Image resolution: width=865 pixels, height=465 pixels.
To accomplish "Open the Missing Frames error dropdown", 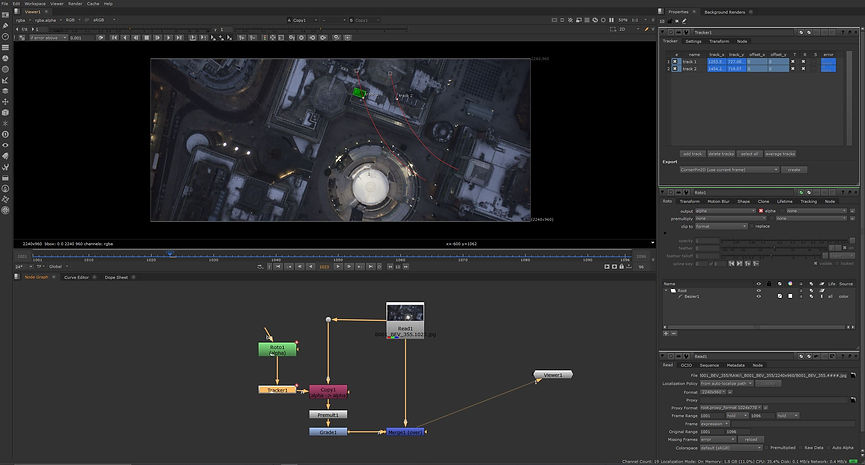I will click(x=718, y=440).
